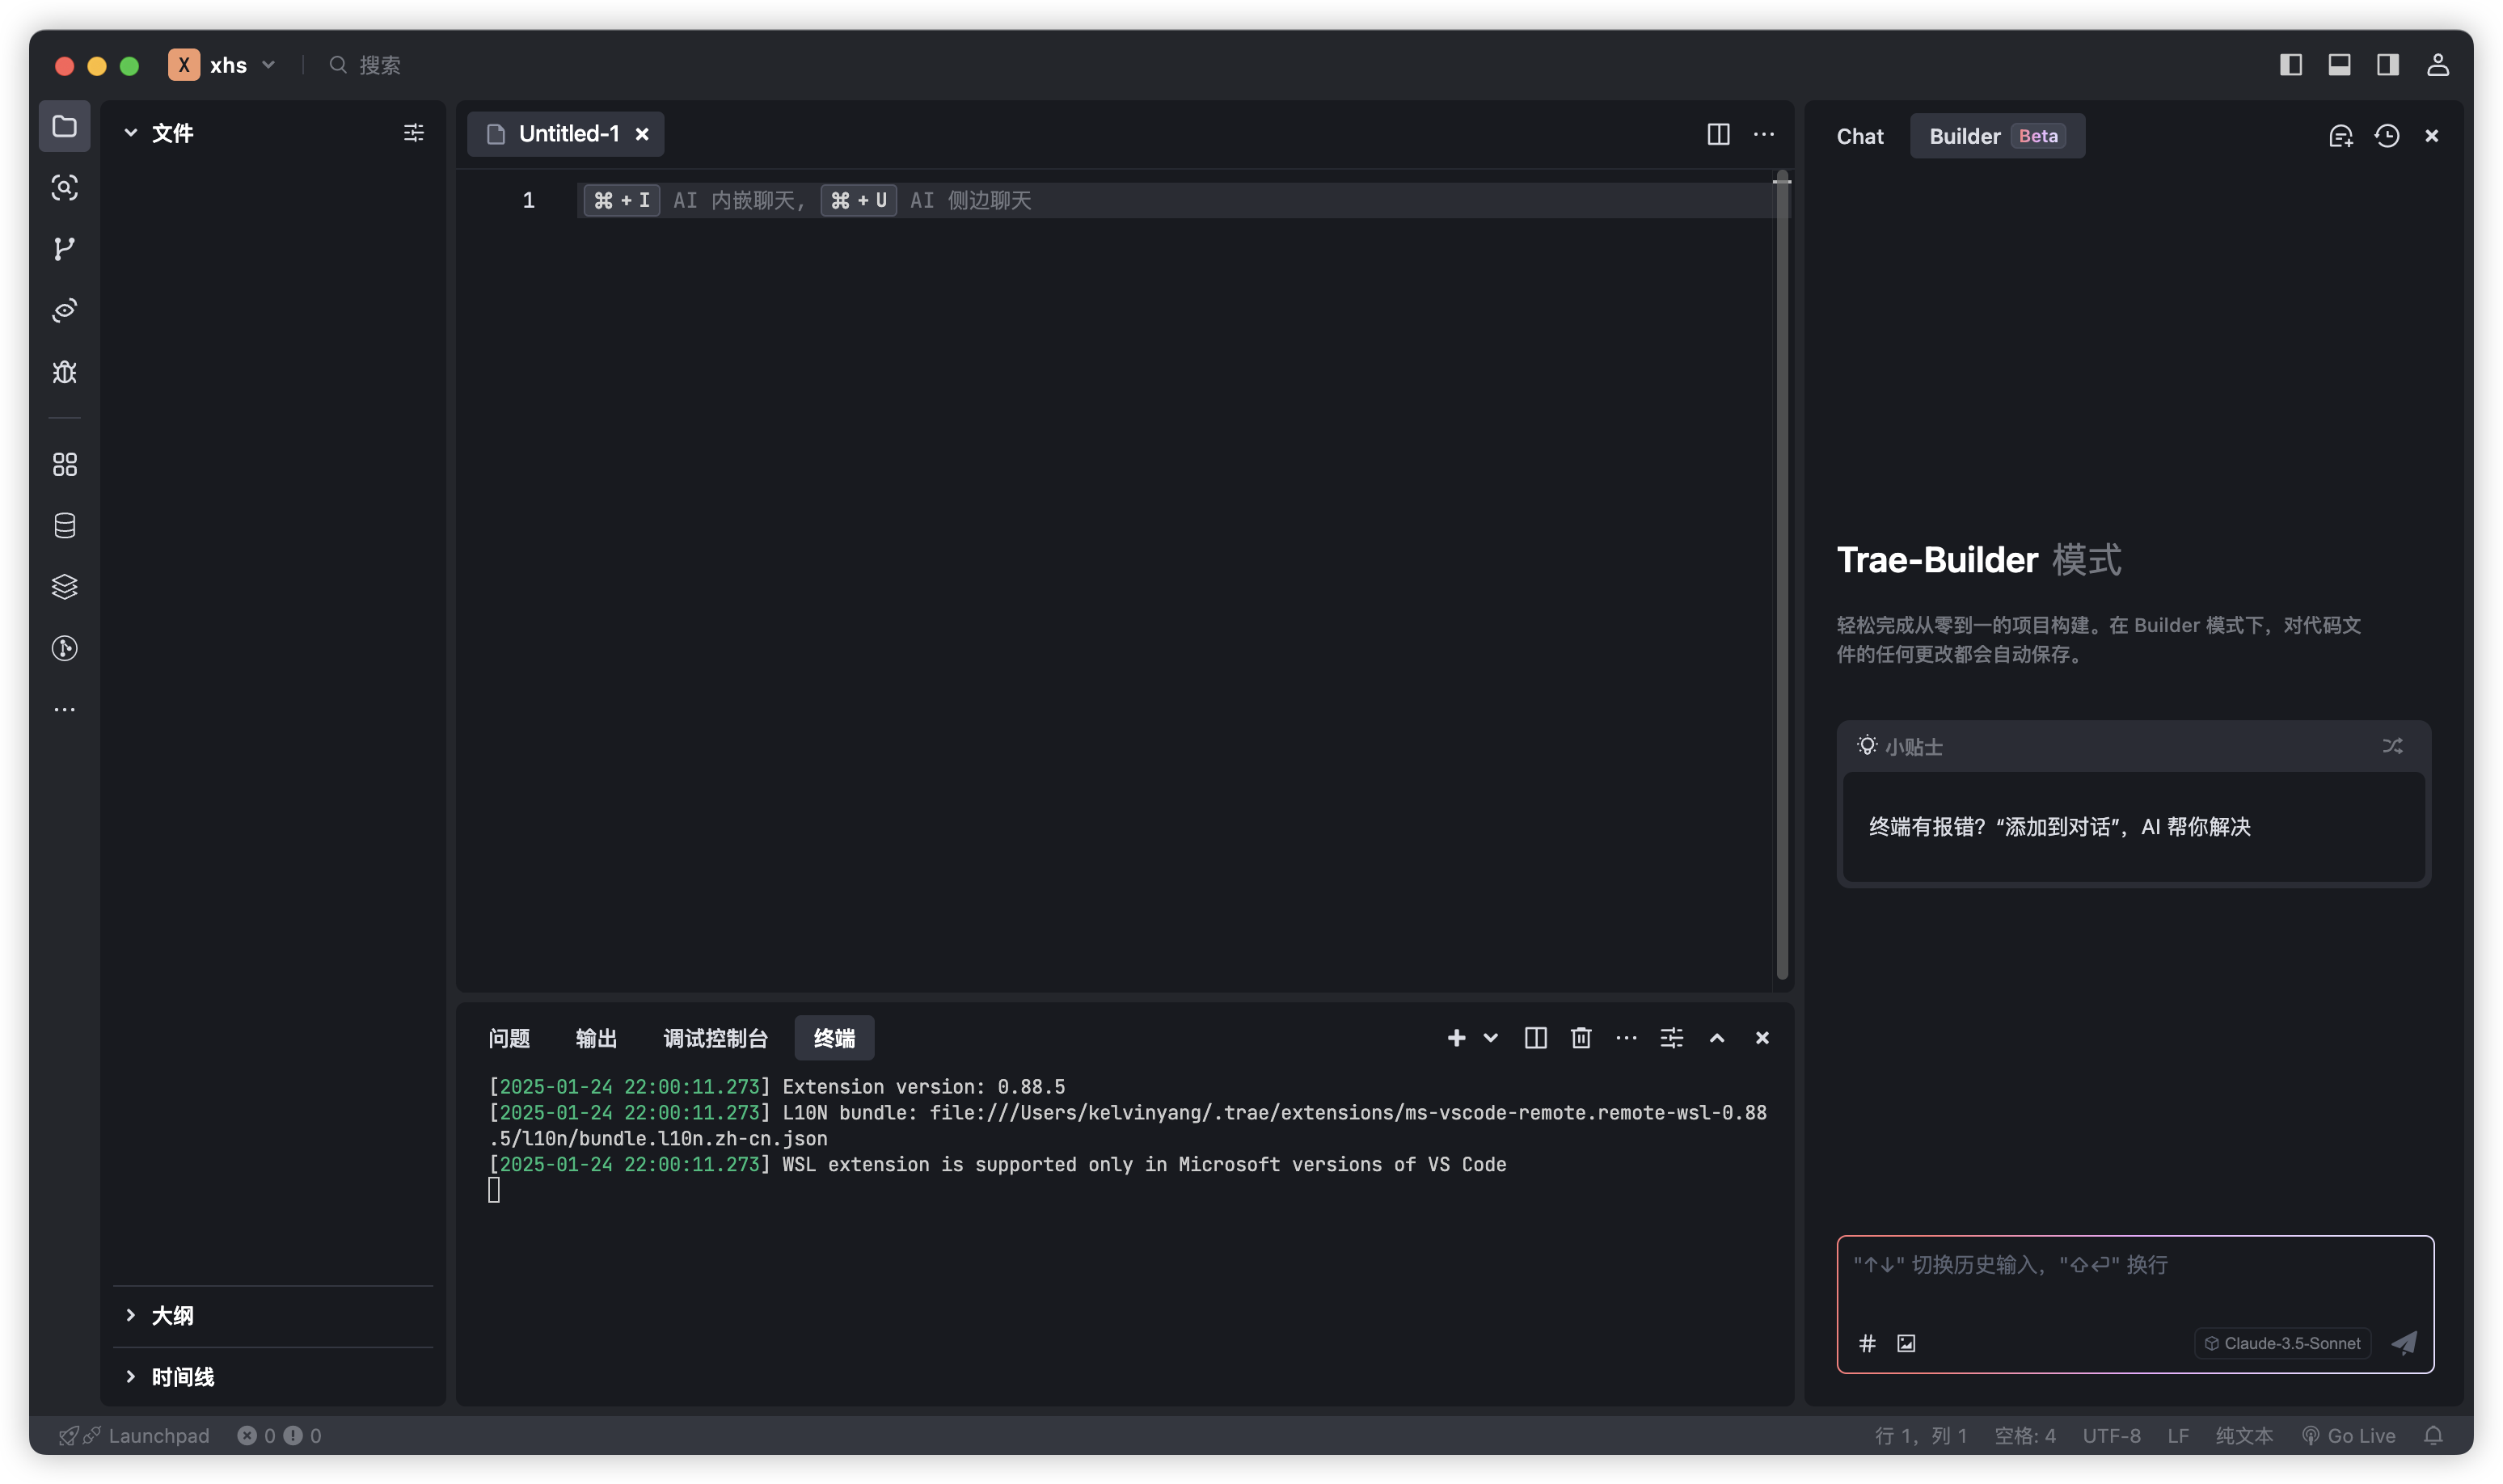The width and height of the screenshot is (2503, 1484).
Task: Open the 输出 output tab
Action: point(597,1038)
